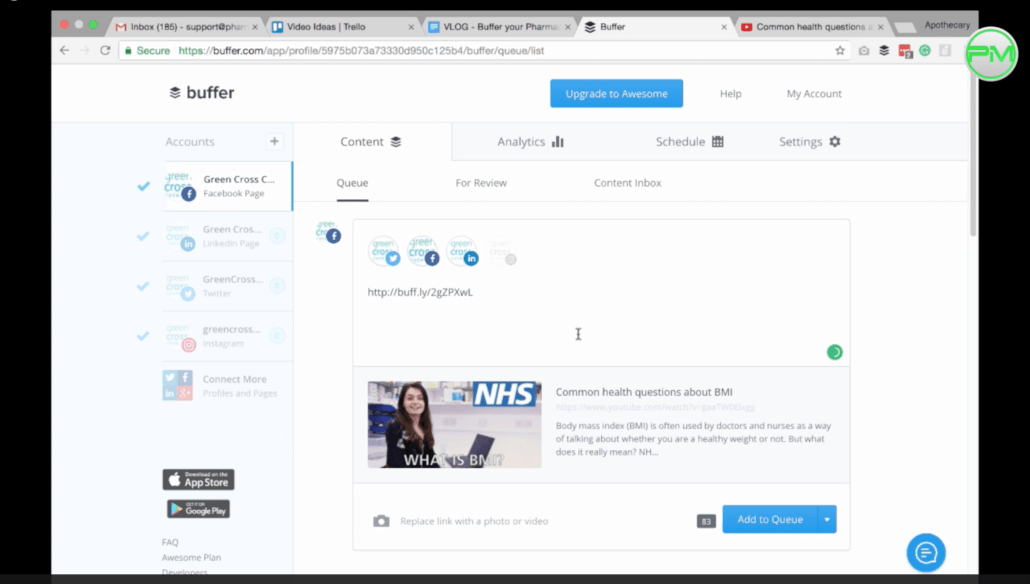Viewport: 1030px width, 584px height.
Task: Toggle greyed Instagram avatar in composer
Action: coord(502,251)
